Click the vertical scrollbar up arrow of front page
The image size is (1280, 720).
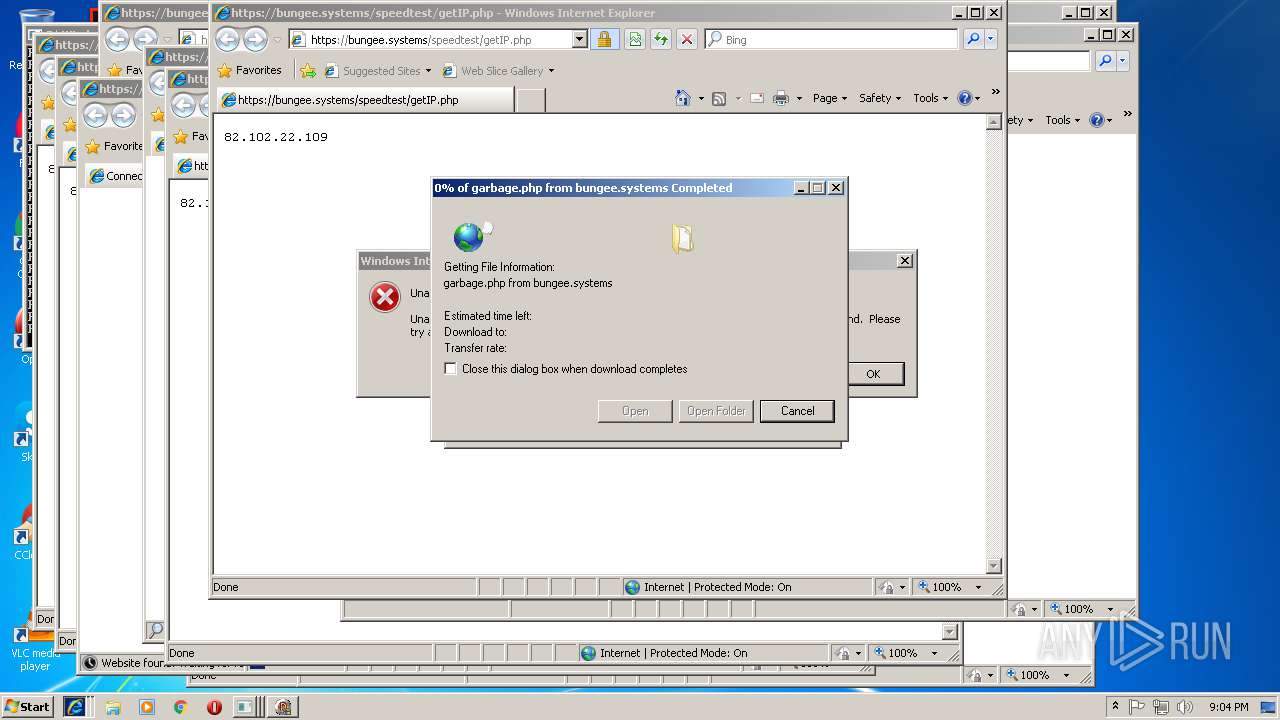(x=993, y=122)
